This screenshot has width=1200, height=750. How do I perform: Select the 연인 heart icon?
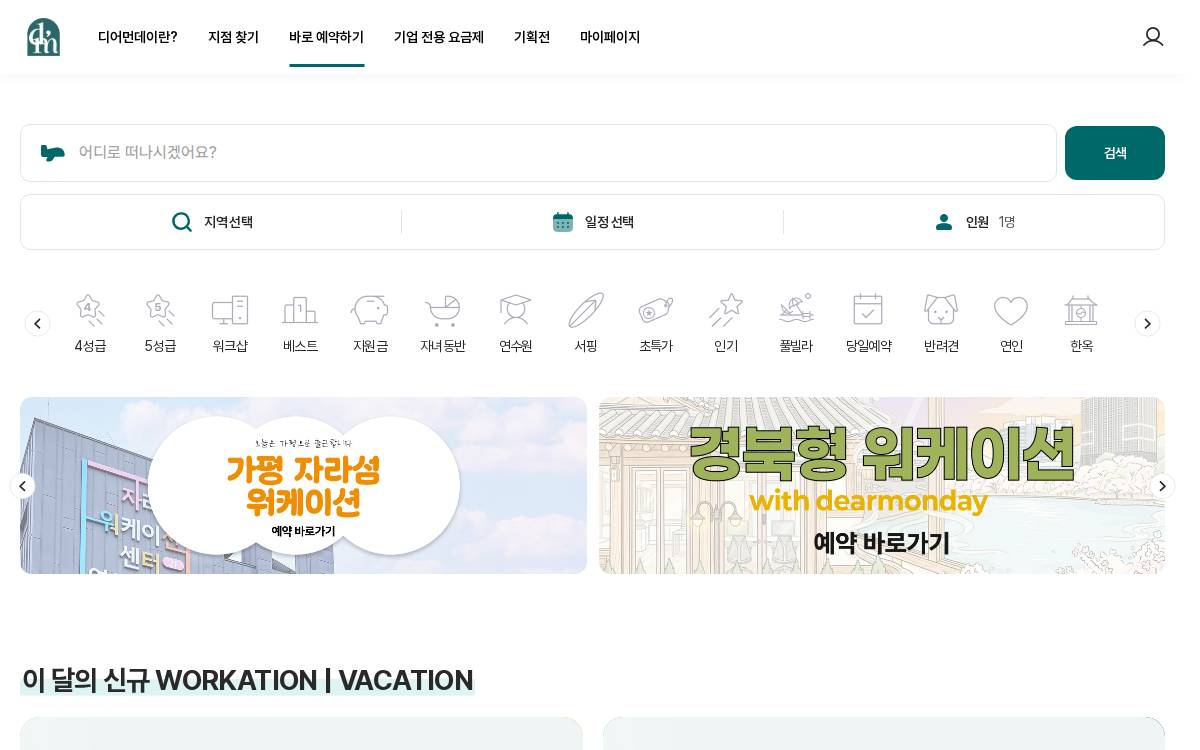click(x=1011, y=311)
